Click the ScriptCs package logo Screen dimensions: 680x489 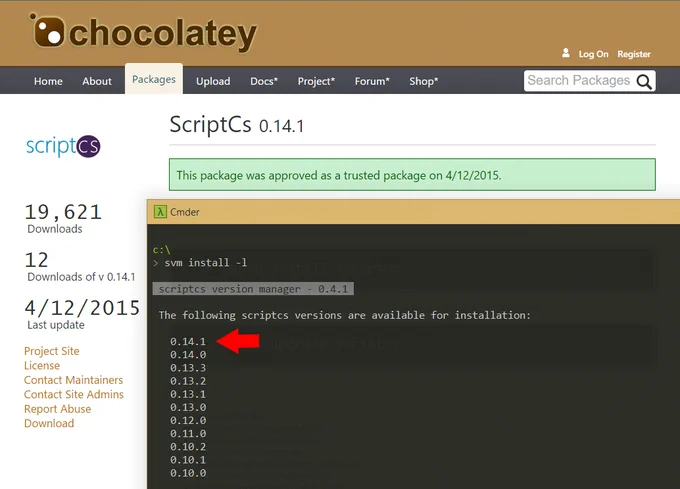63,146
